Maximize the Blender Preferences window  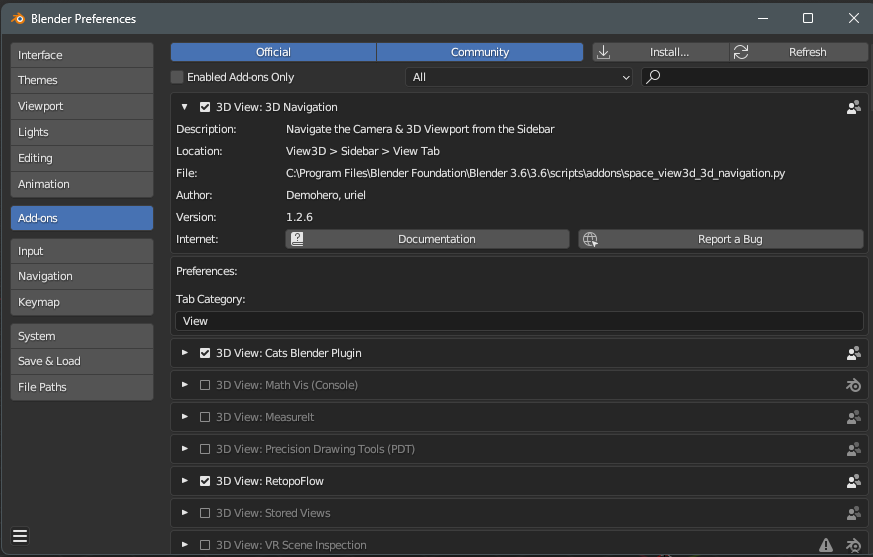[x=808, y=18]
